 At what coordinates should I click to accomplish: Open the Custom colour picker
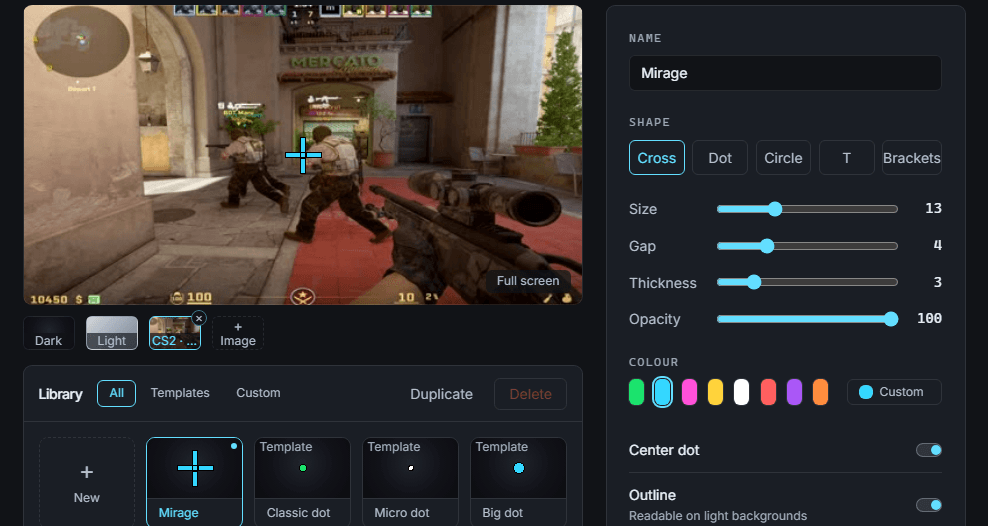coord(894,392)
